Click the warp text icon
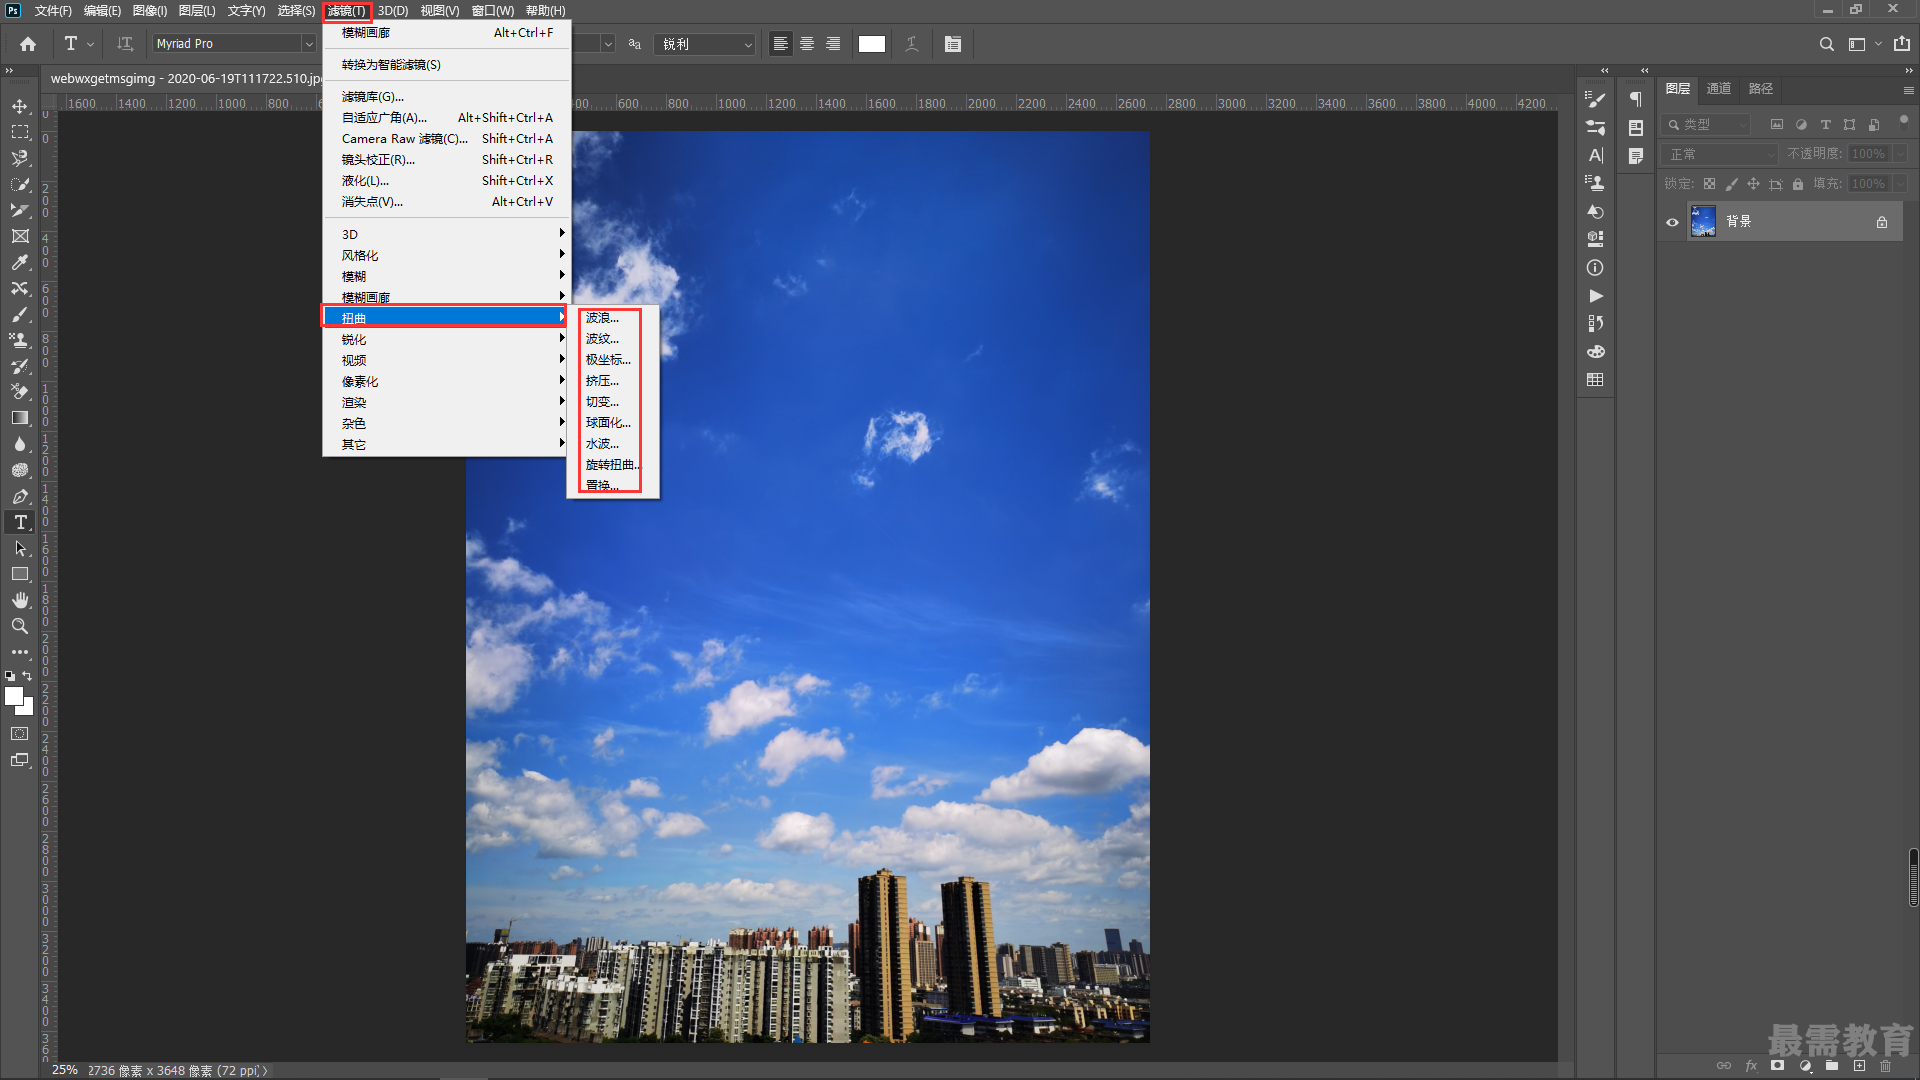The width and height of the screenshot is (1920, 1080). [x=912, y=44]
